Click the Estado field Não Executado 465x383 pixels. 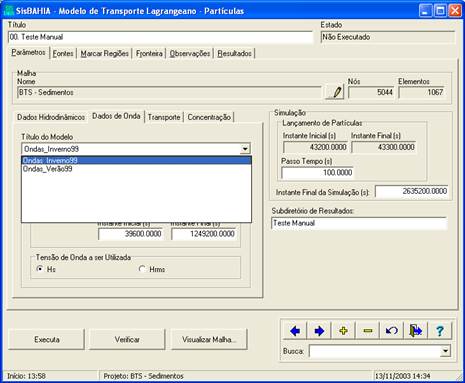[x=388, y=37]
